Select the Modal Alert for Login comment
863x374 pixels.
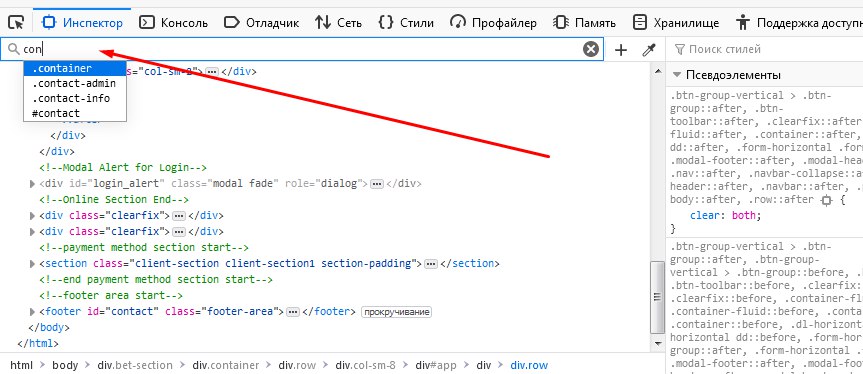[x=123, y=167]
